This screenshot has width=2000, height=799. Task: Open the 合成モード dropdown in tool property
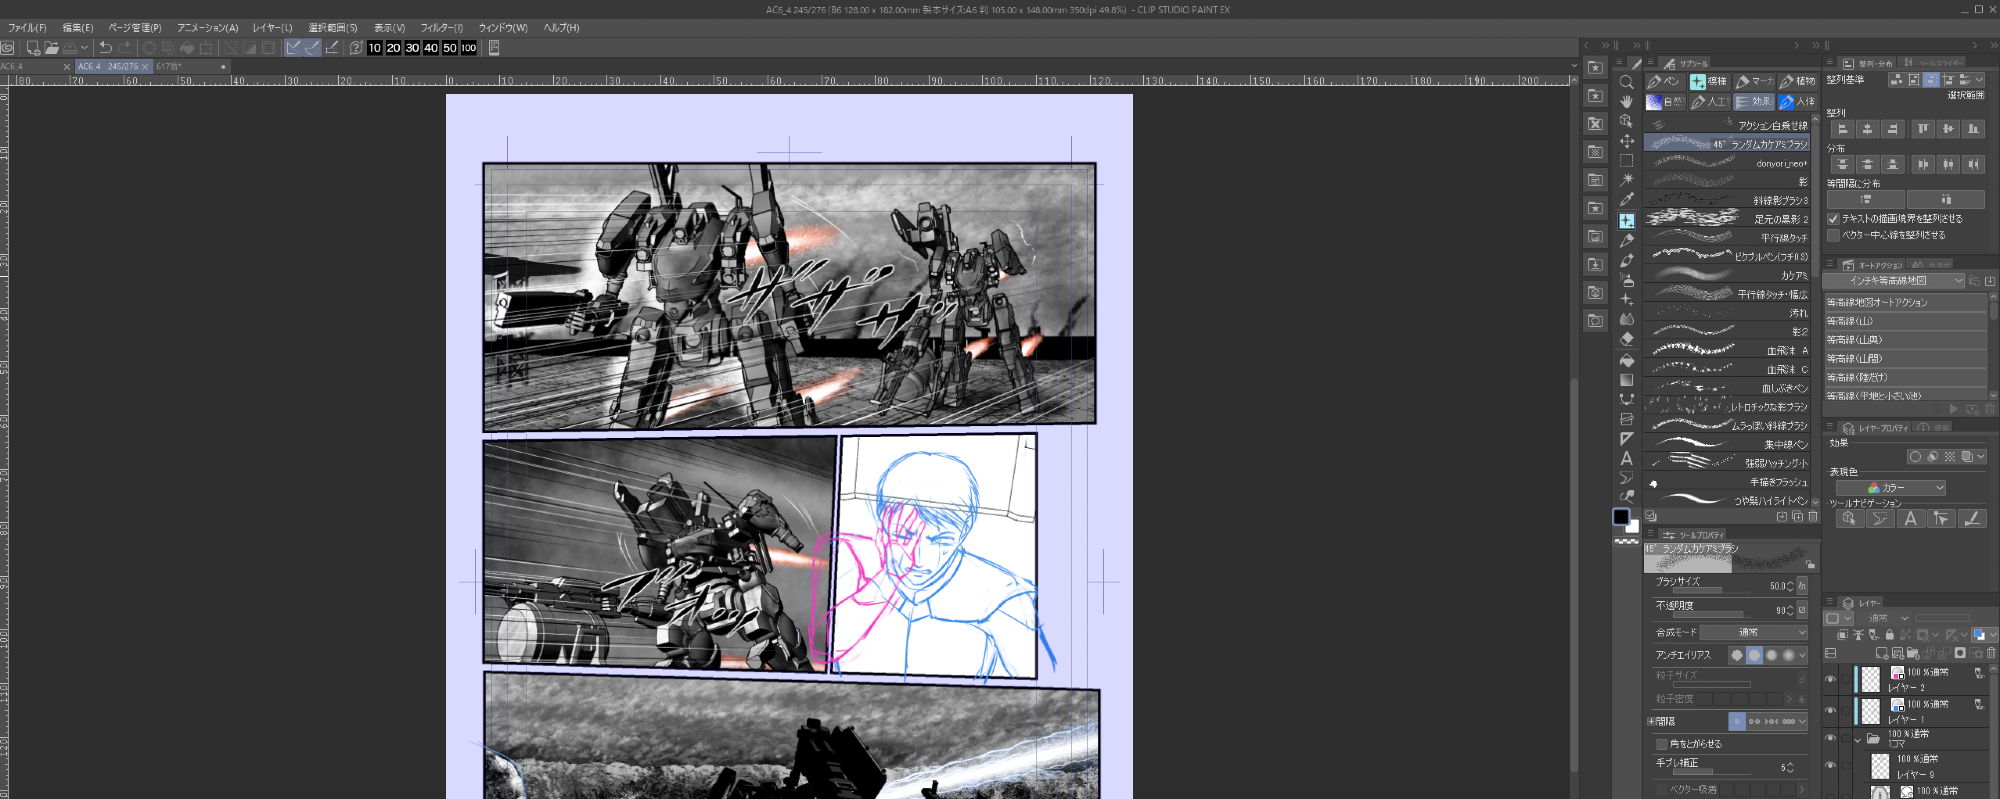coord(1753,632)
